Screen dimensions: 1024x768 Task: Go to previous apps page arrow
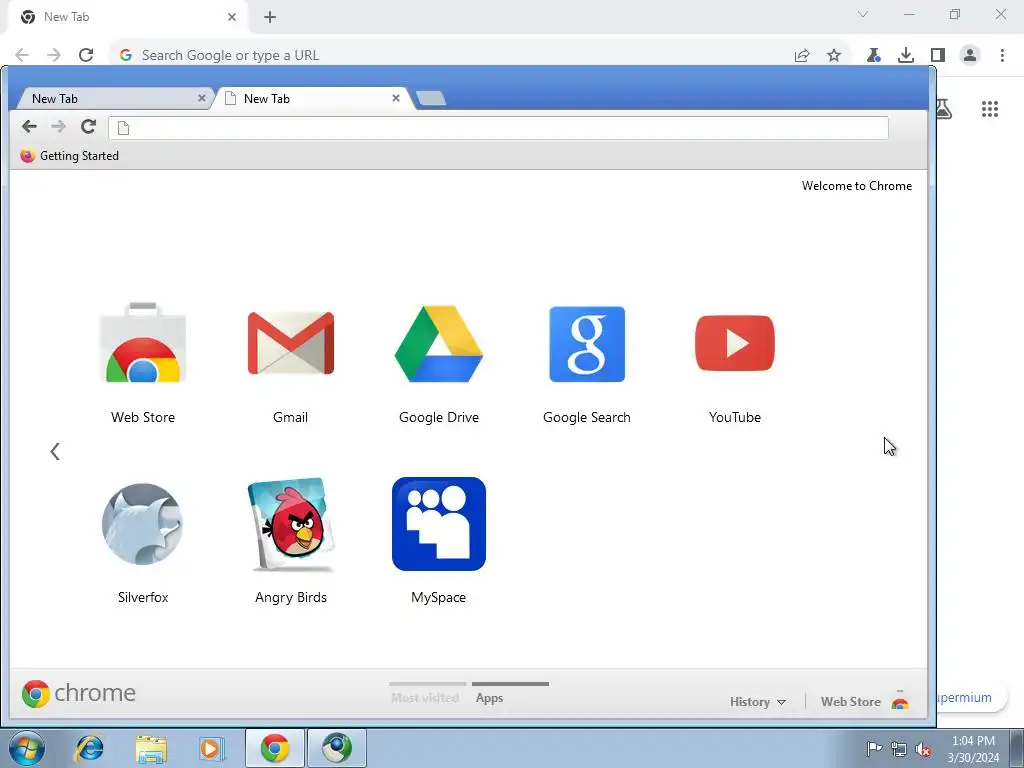55,451
